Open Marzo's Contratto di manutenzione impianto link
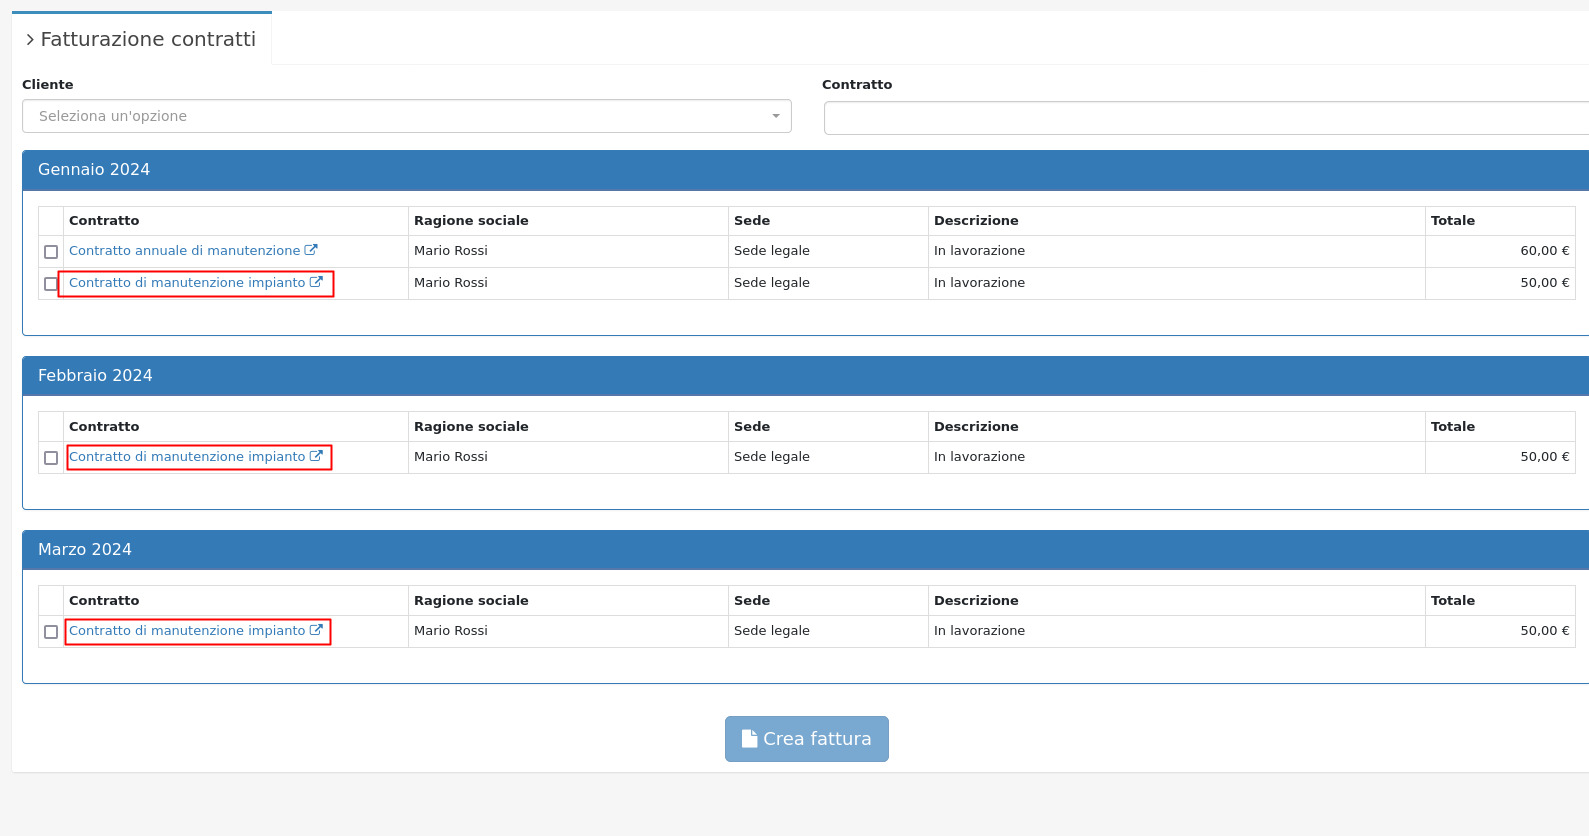This screenshot has width=1589, height=836. tap(187, 631)
